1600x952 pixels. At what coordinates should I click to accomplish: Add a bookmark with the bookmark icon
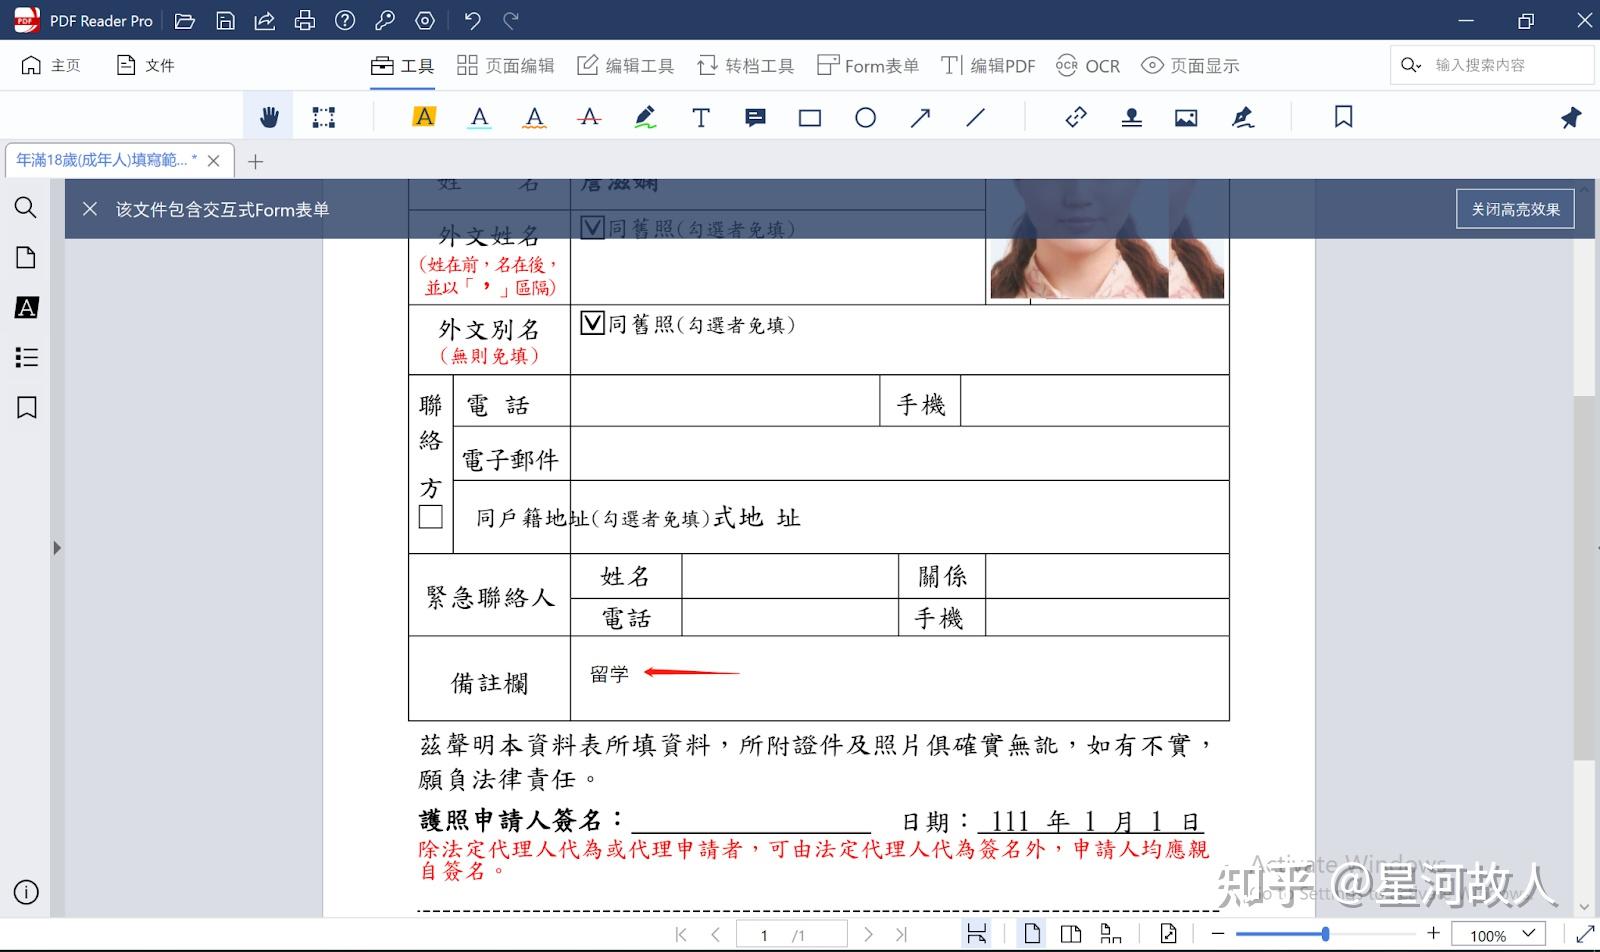pyautogui.click(x=1342, y=116)
